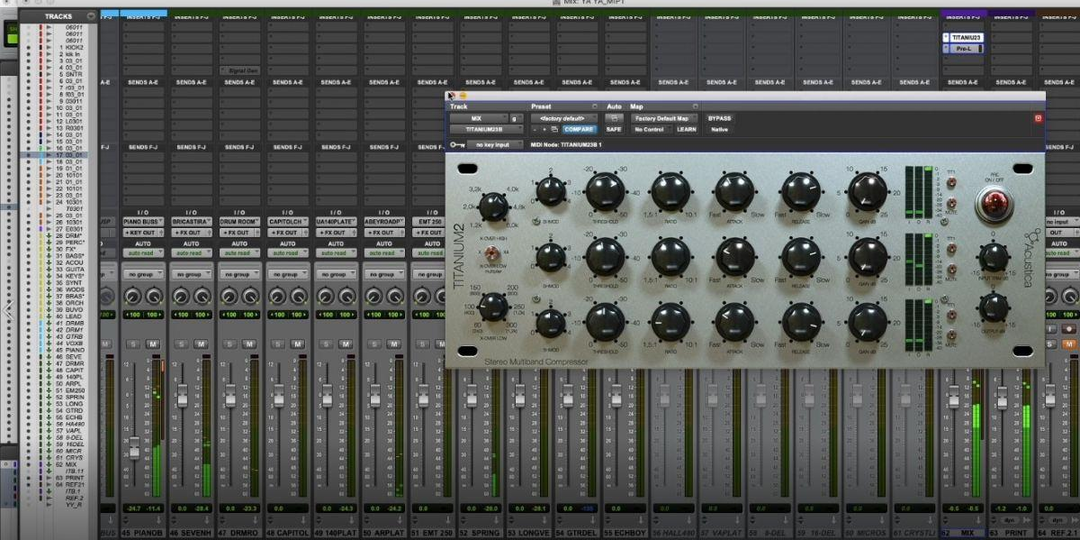Toggle the middle band TT1 switch
Viewport: 1080px width, 540px height.
click(951, 249)
